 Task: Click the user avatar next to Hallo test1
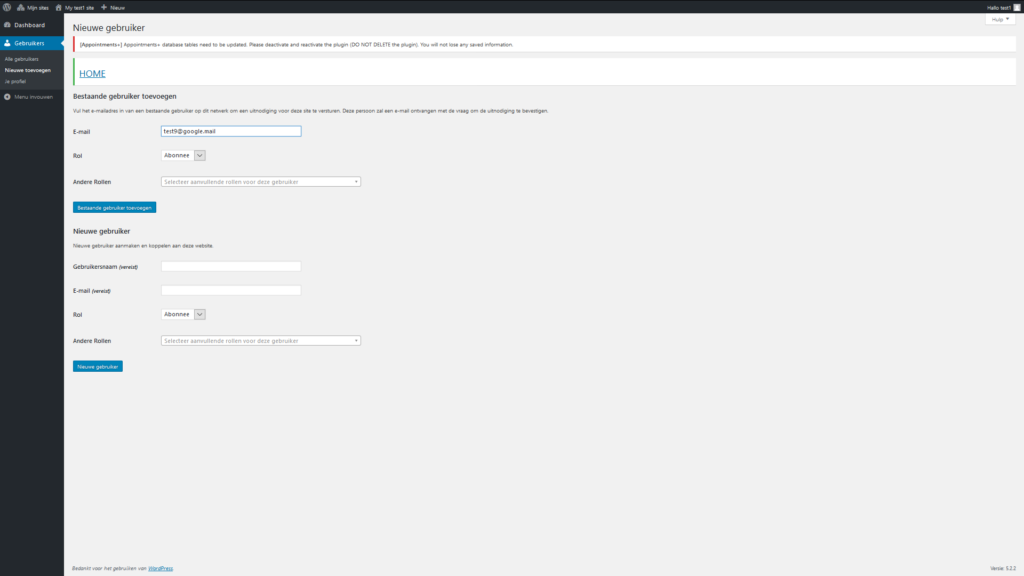tap(1017, 7)
